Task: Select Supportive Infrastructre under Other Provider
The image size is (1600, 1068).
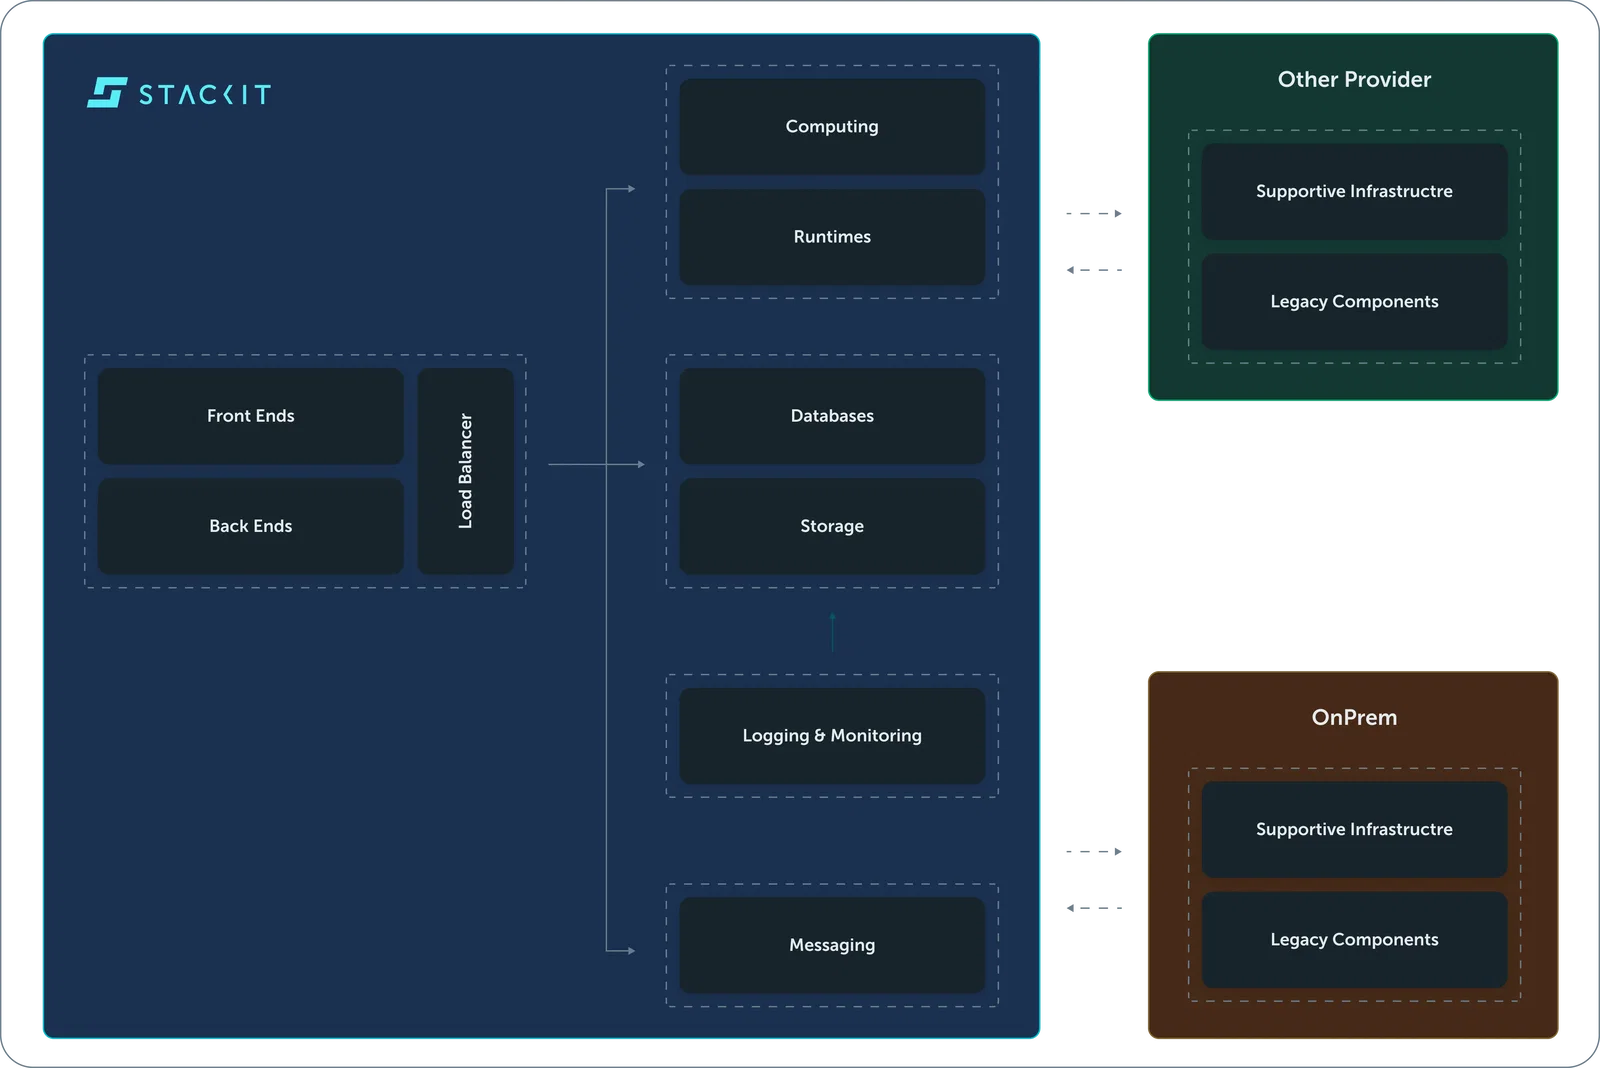Action: point(1354,192)
